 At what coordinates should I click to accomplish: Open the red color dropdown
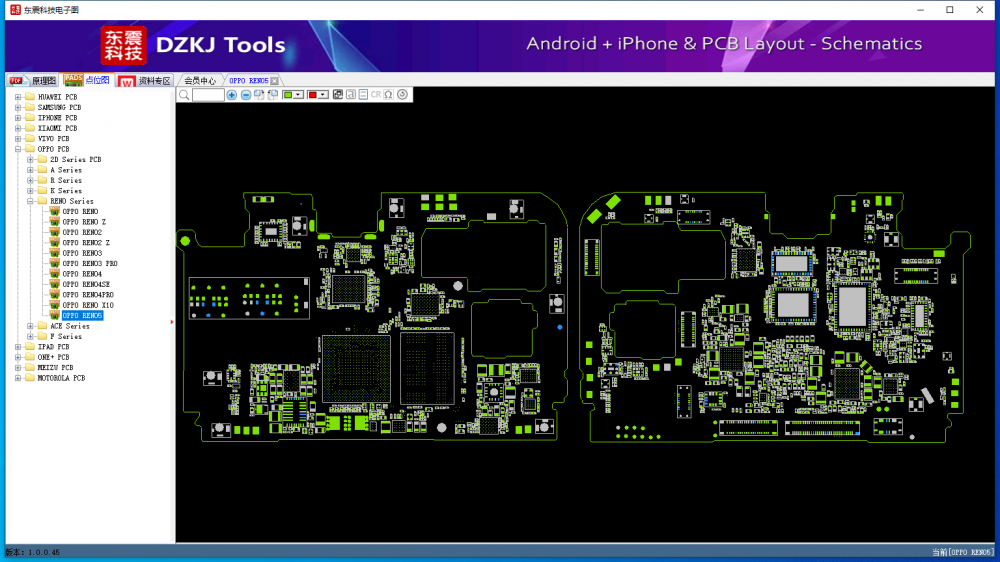tap(323, 95)
